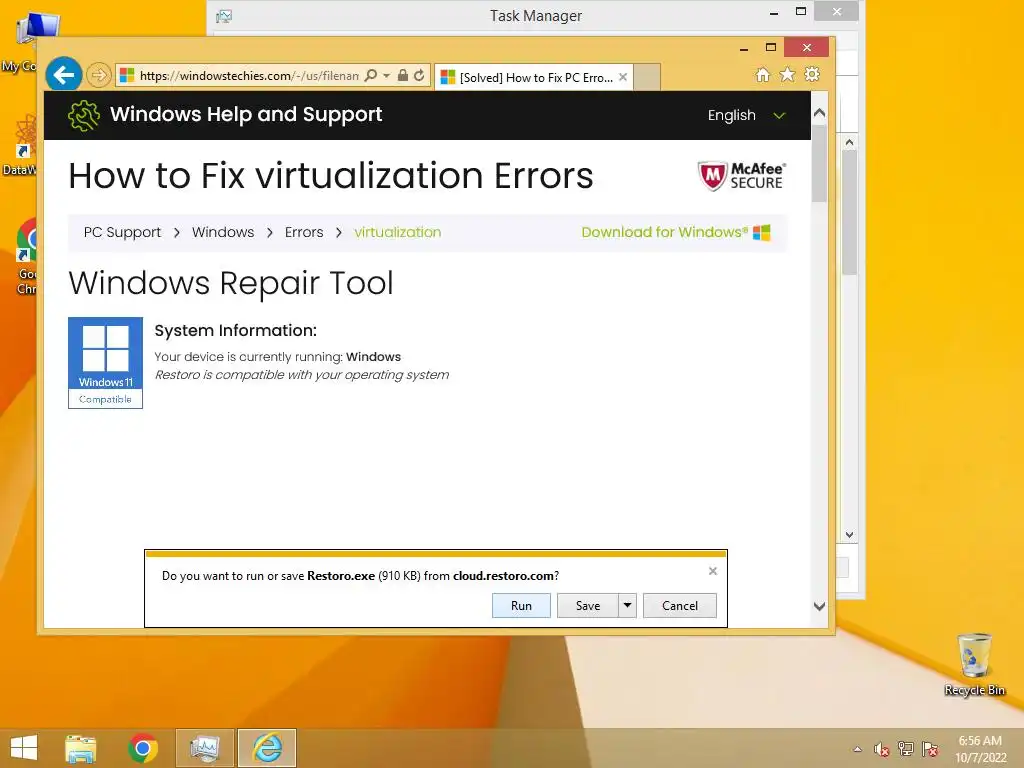Click the browser page scroll down arrow

[x=820, y=606]
